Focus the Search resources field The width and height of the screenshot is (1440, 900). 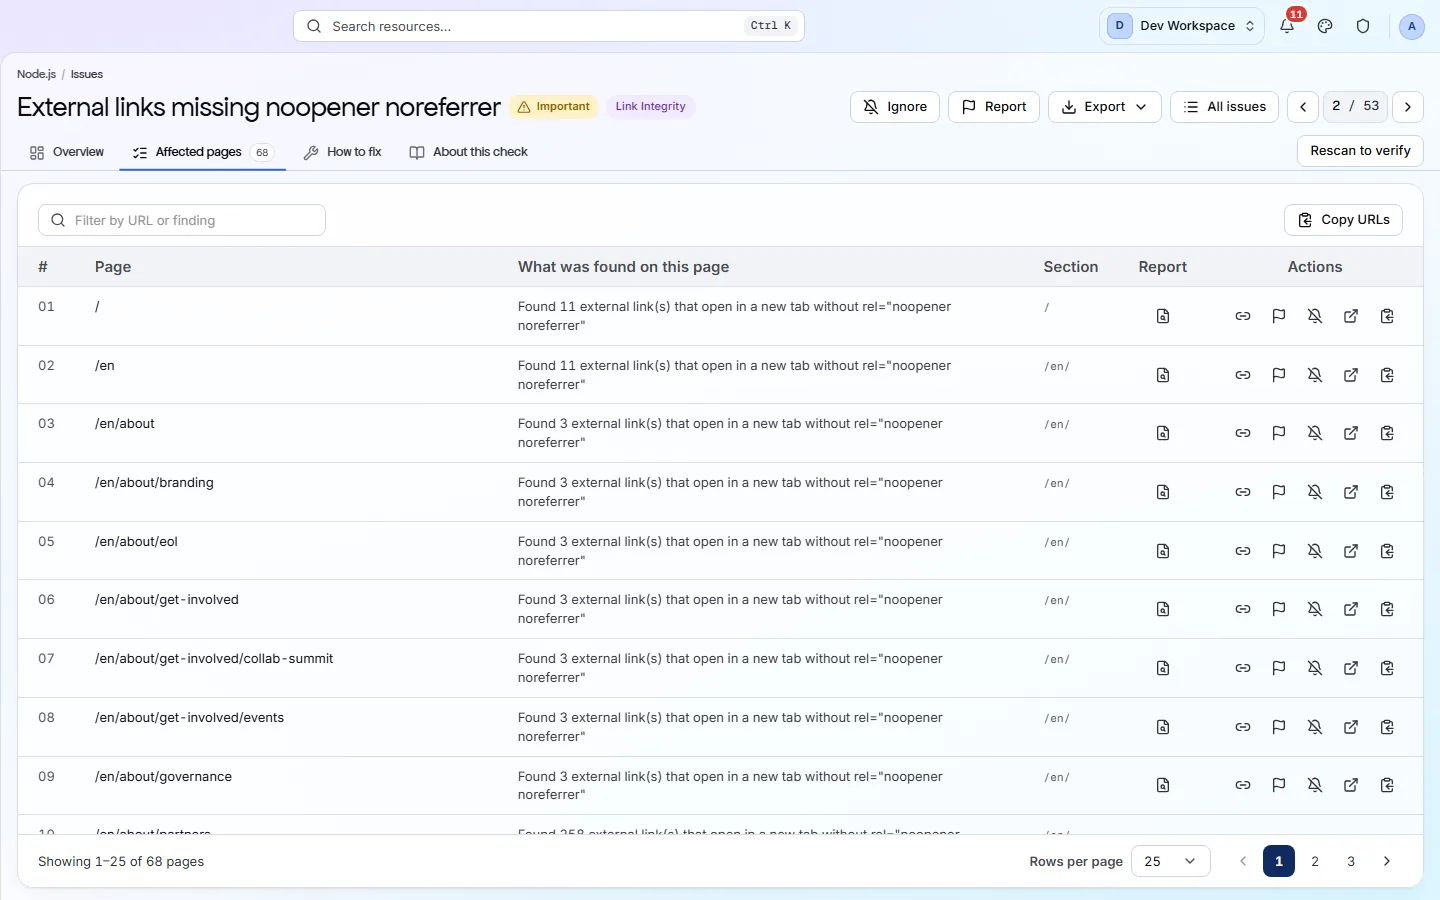pos(549,26)
